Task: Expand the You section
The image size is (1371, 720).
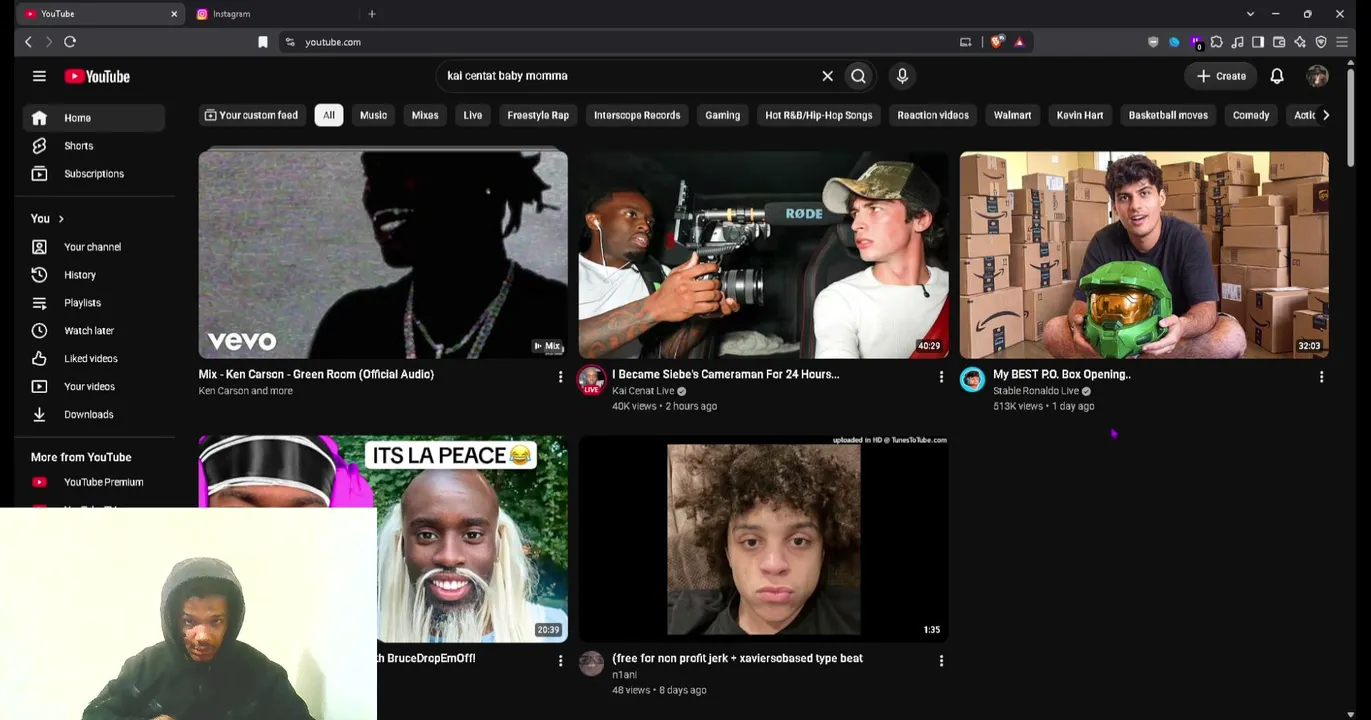Action: pos(48,218)
